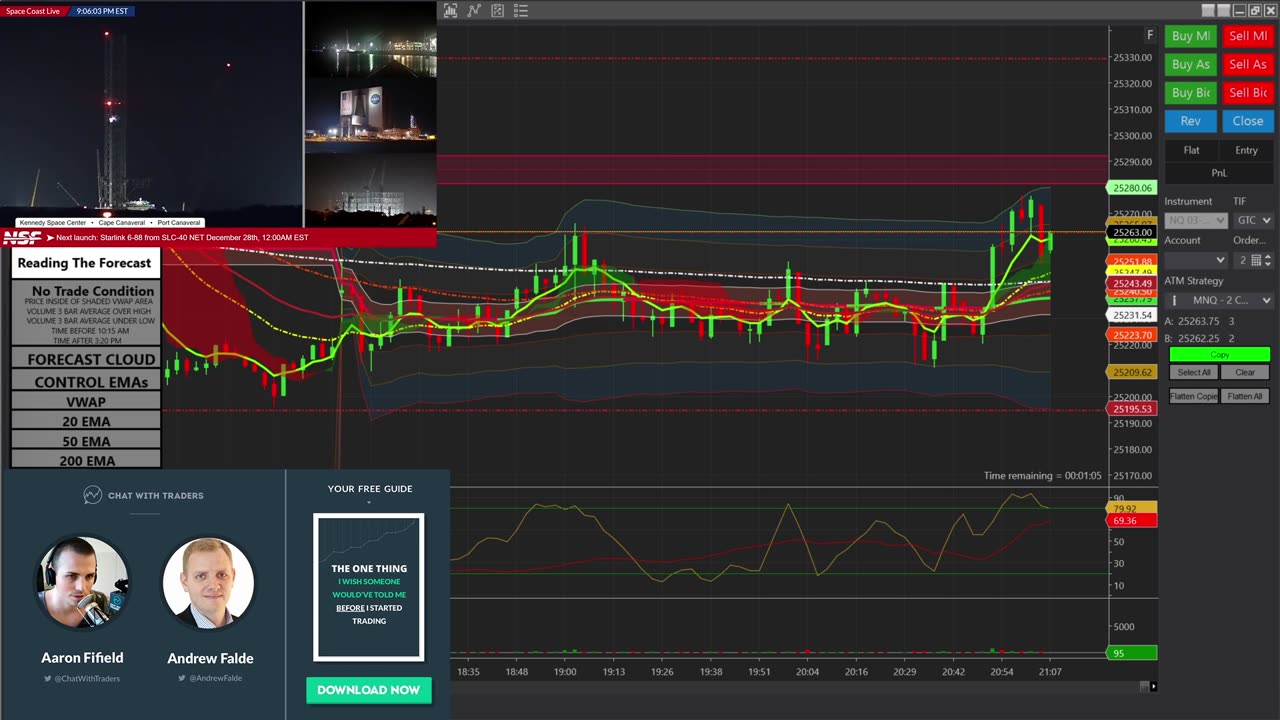Reverse position with Rev button
This screenshot has height=720, width=1280.
pos(1190,121)
